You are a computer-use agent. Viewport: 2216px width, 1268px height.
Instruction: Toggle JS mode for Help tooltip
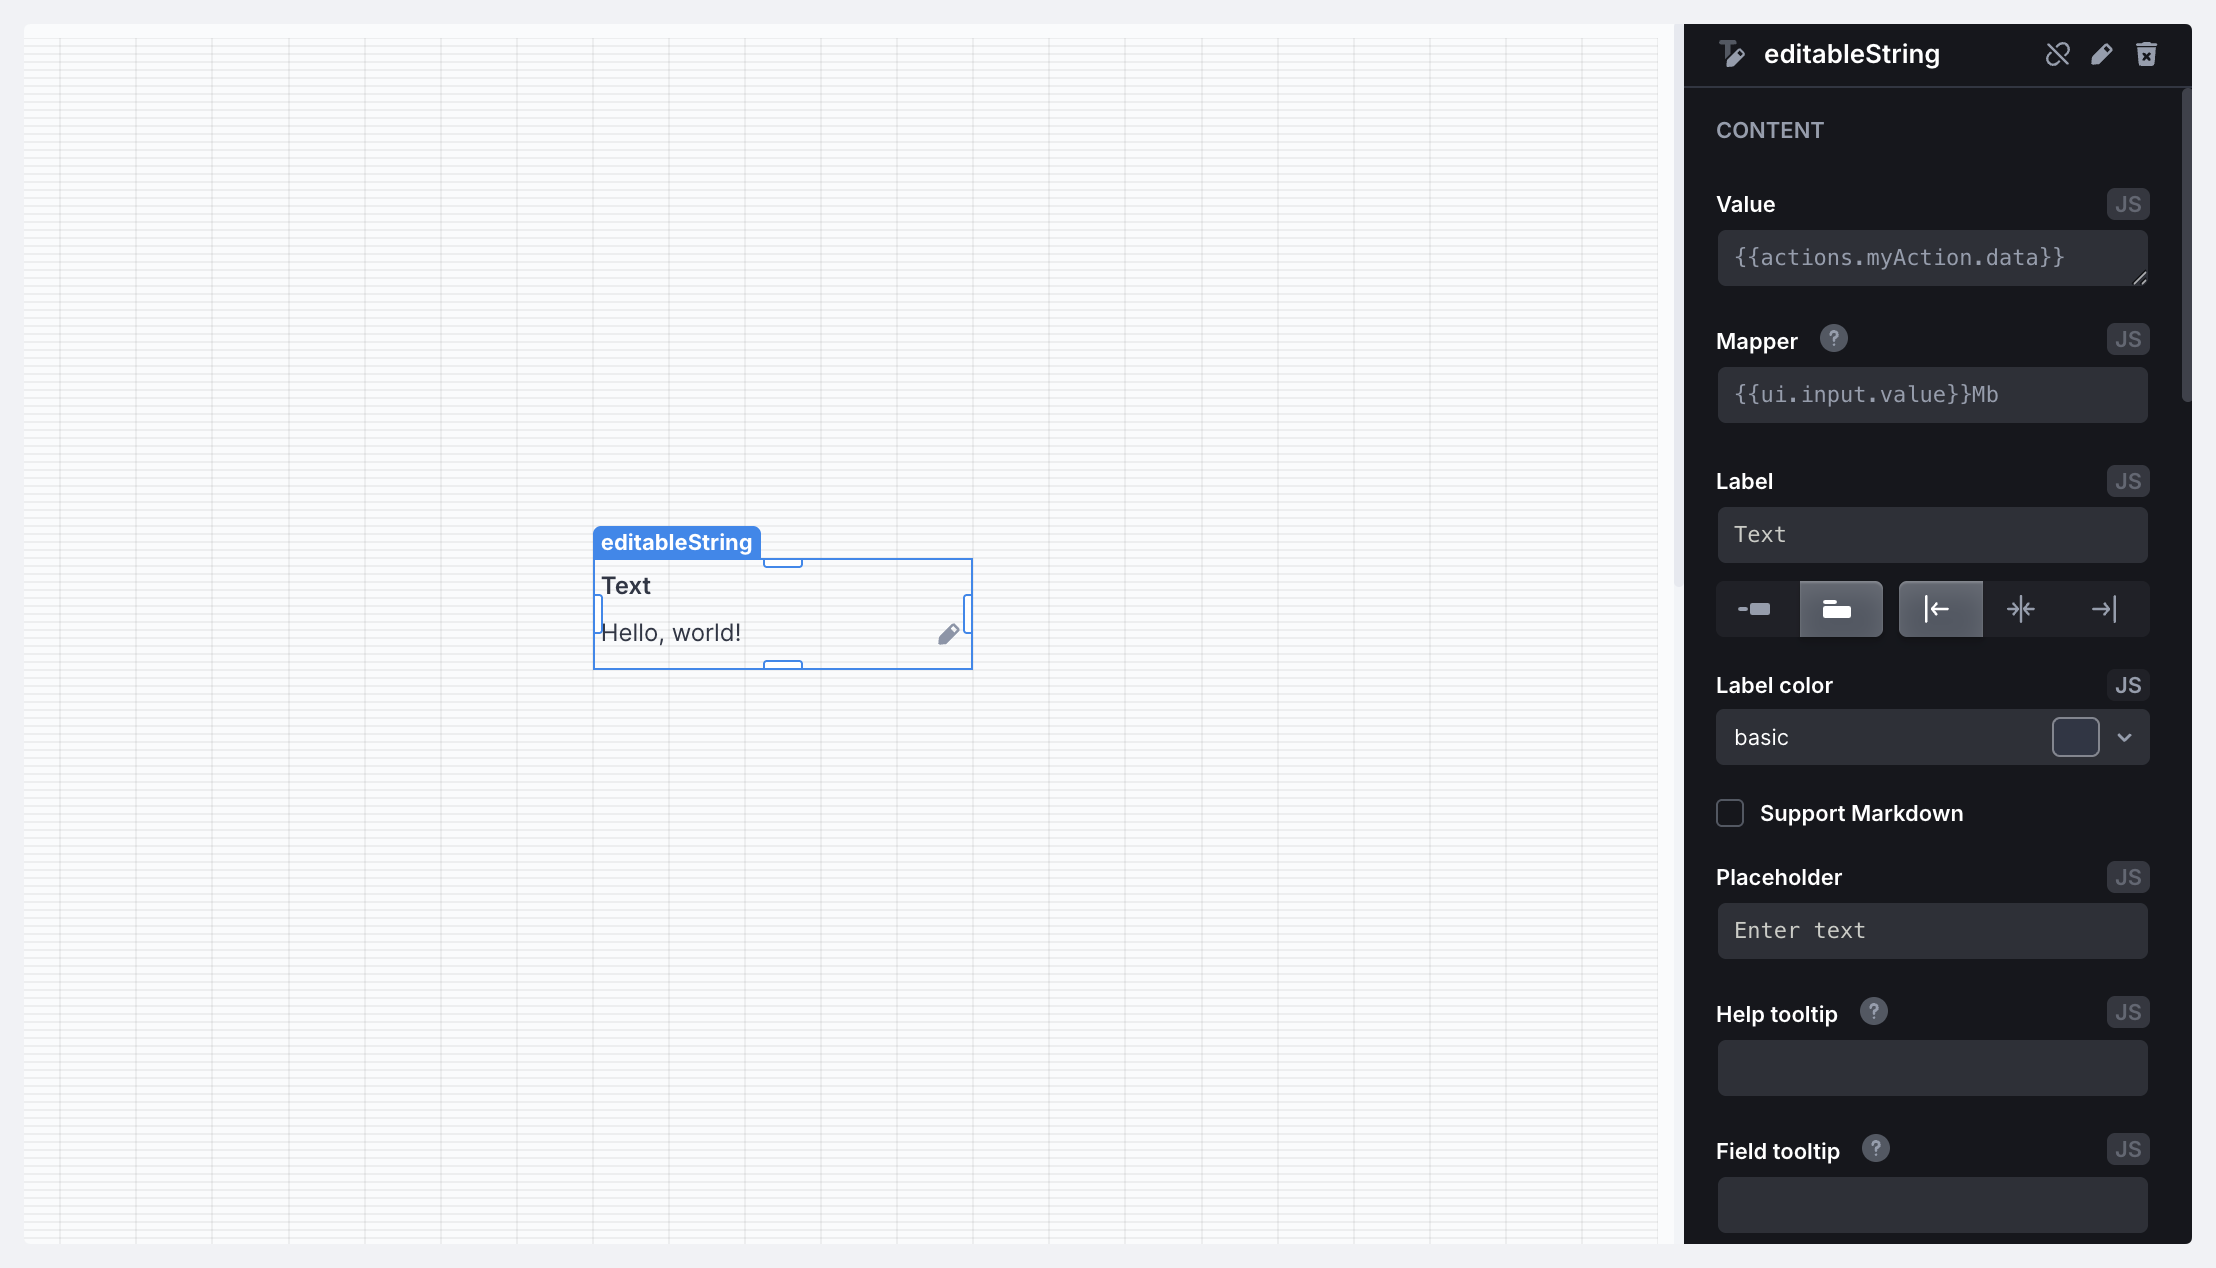2127,1012
